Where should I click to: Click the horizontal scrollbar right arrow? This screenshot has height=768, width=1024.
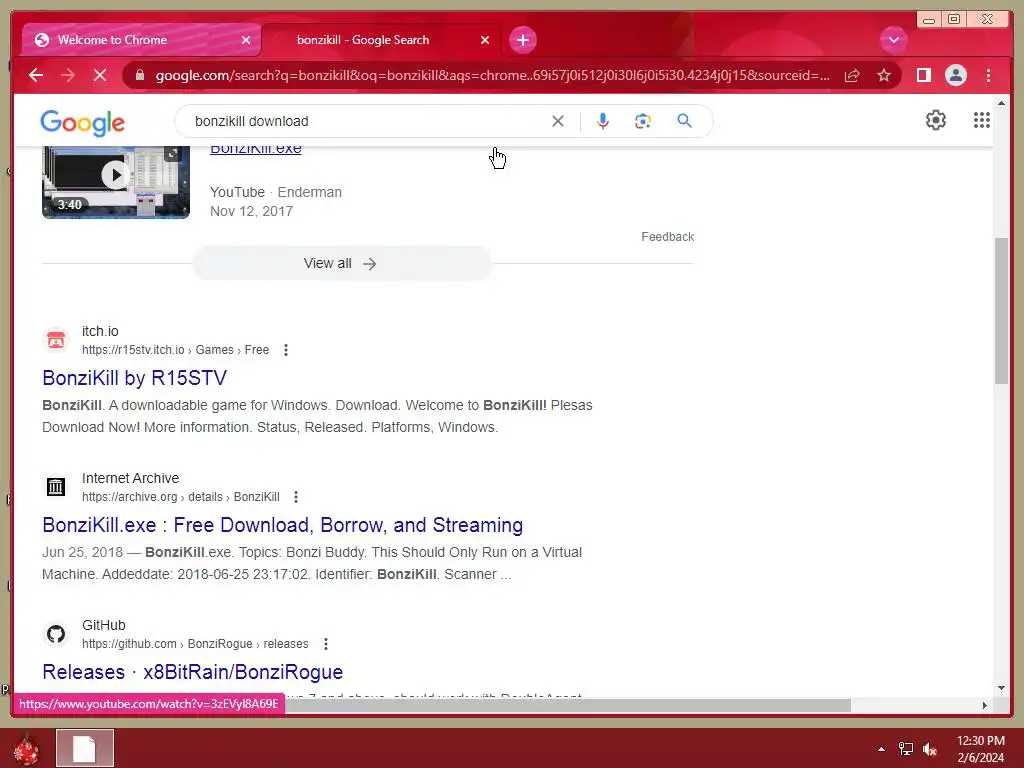(985, 705)
